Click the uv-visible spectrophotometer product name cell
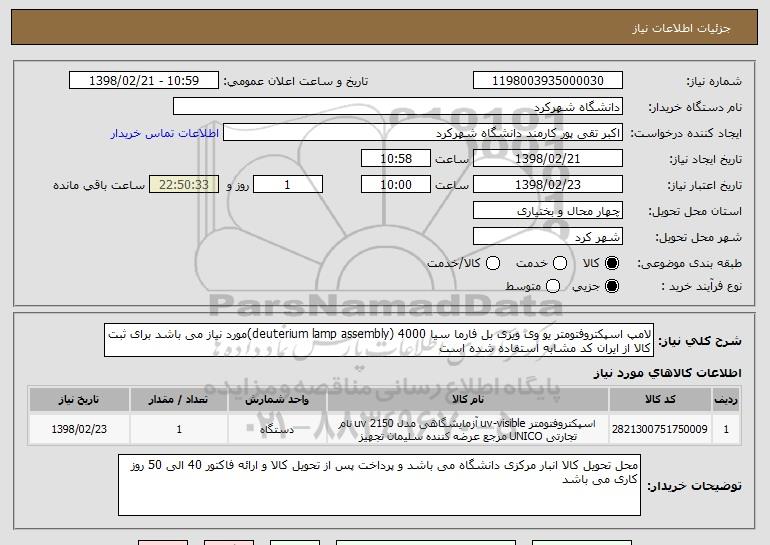Viewport: 770px width, 545px height. pos(468,429)
